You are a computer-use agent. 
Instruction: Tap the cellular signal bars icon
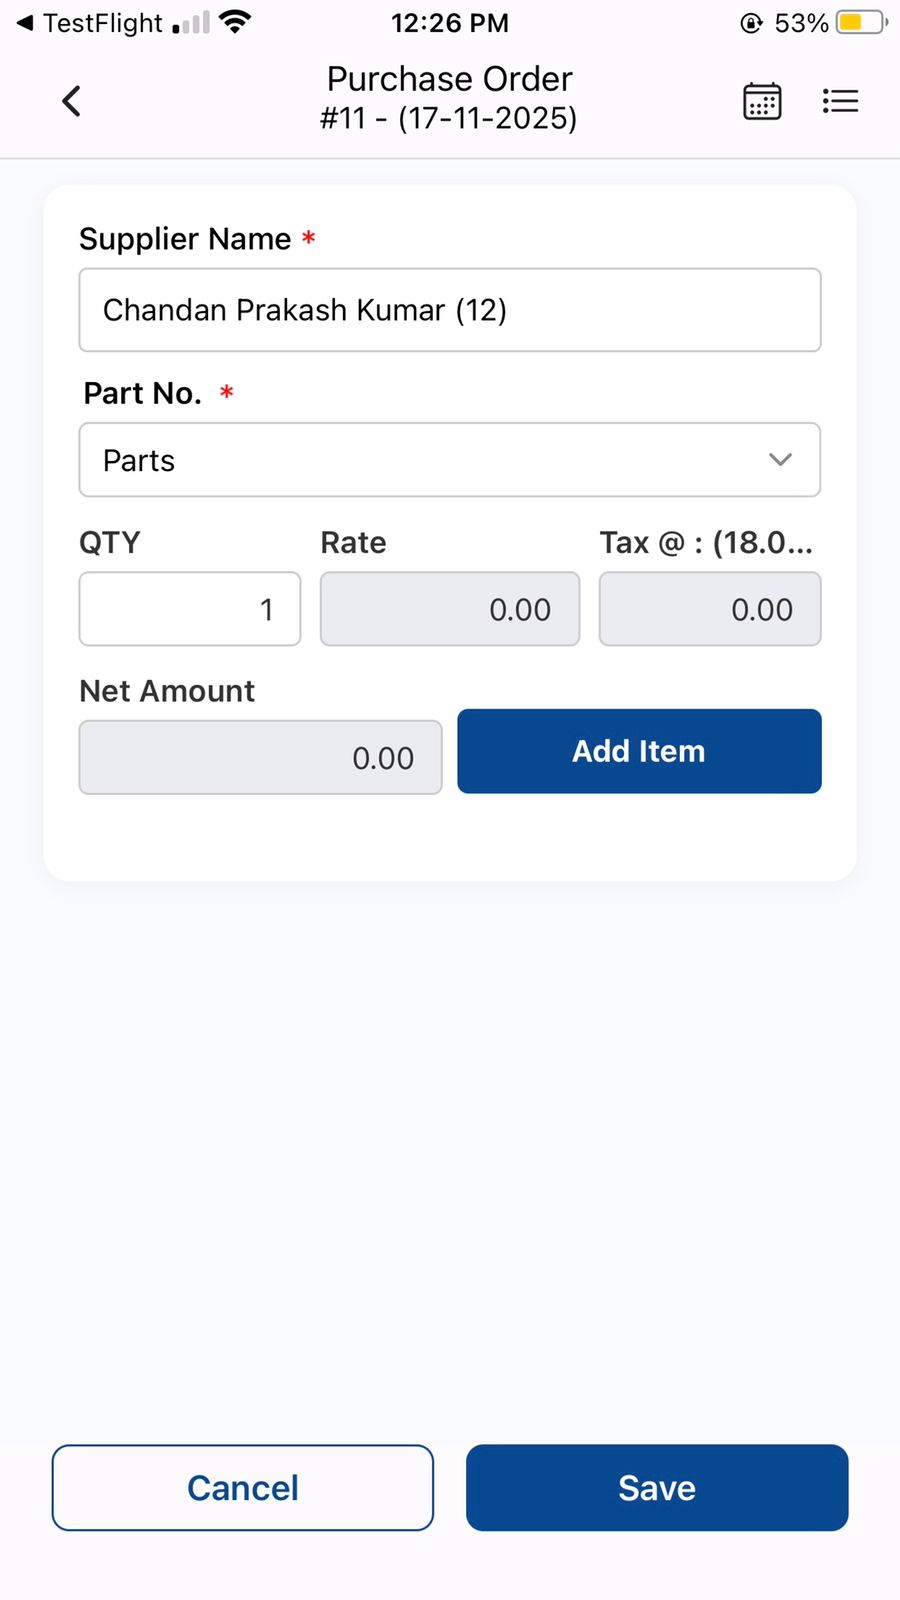[191, 23]
